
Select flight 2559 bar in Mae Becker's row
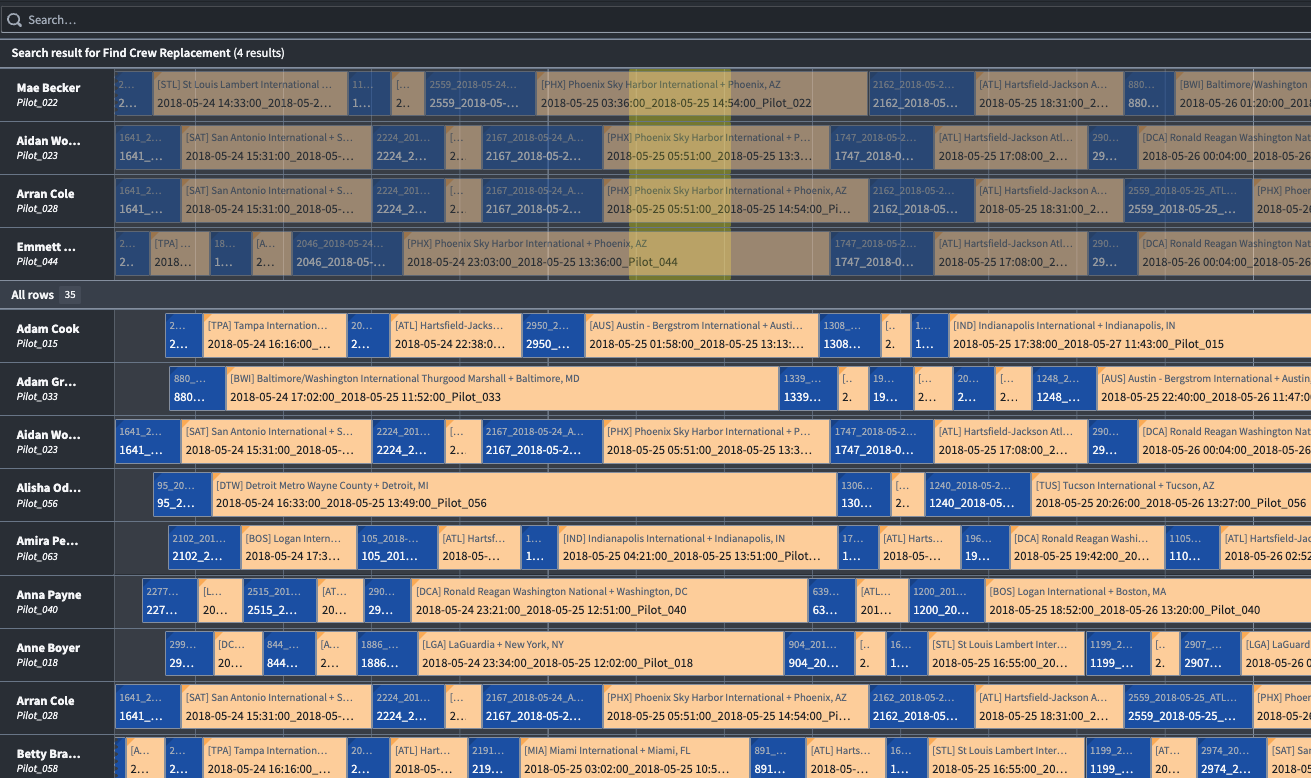[x=480, y=95]
